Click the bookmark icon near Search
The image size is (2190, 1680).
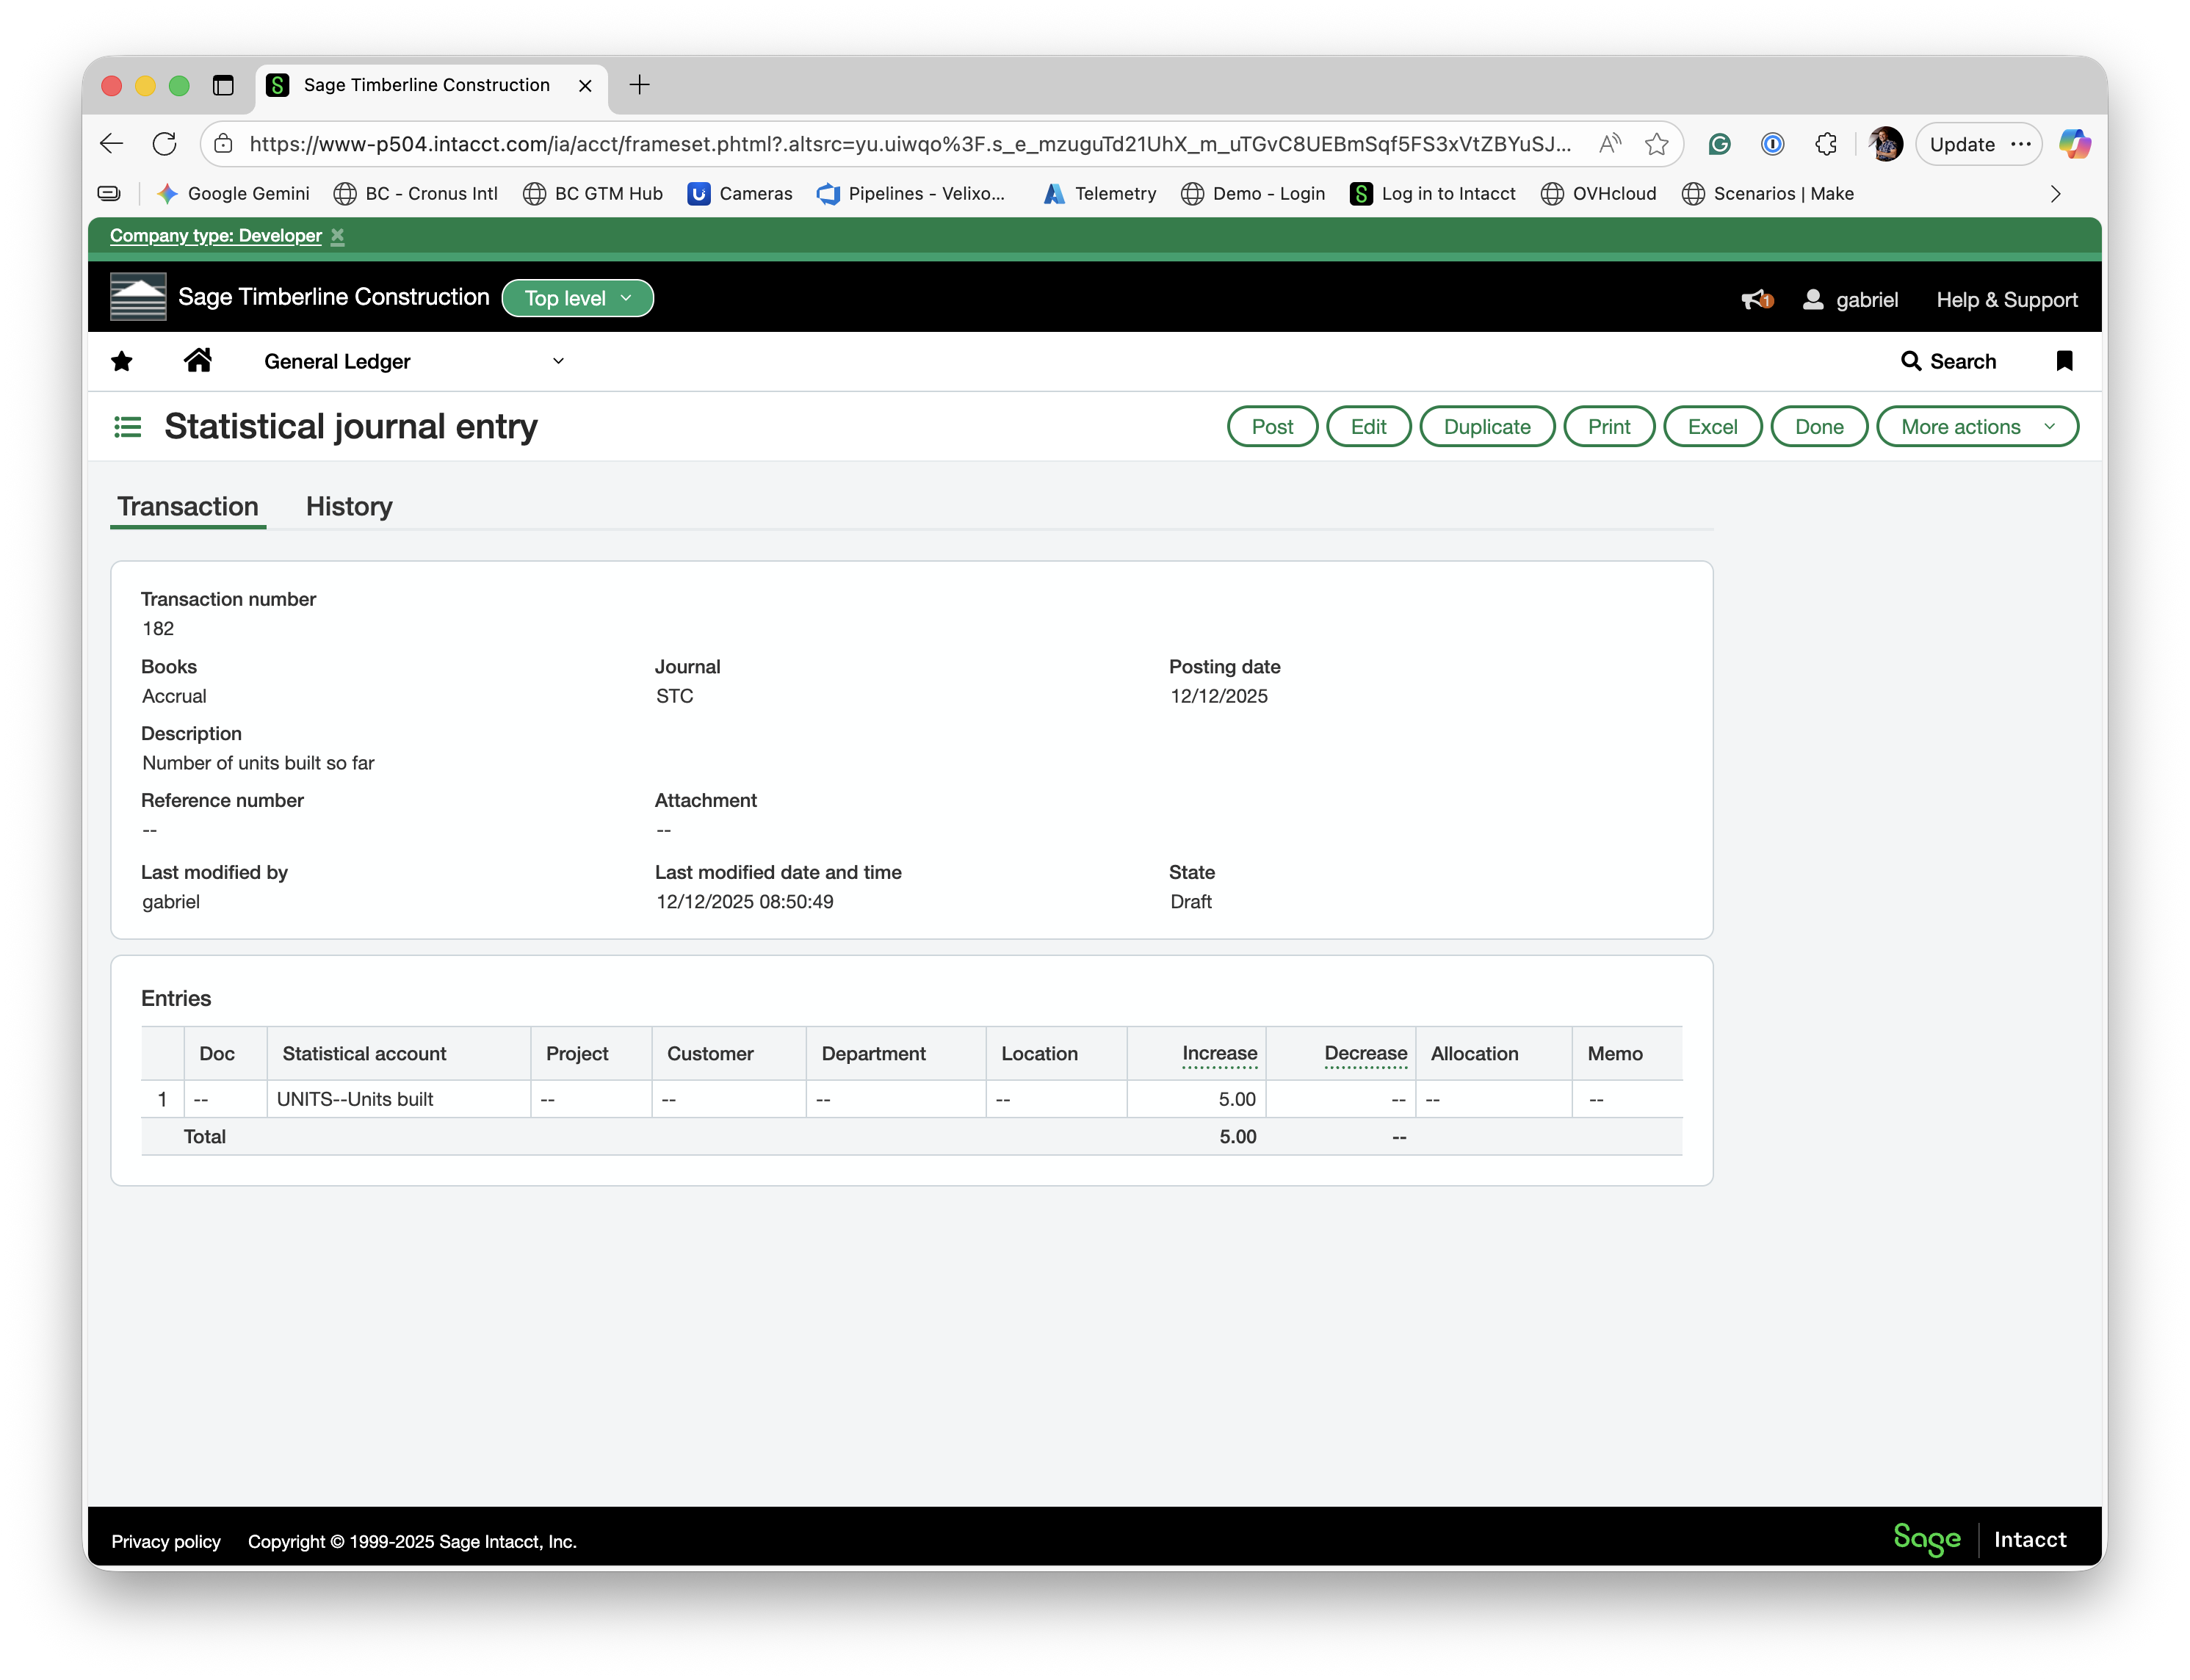pos(2064,361)
